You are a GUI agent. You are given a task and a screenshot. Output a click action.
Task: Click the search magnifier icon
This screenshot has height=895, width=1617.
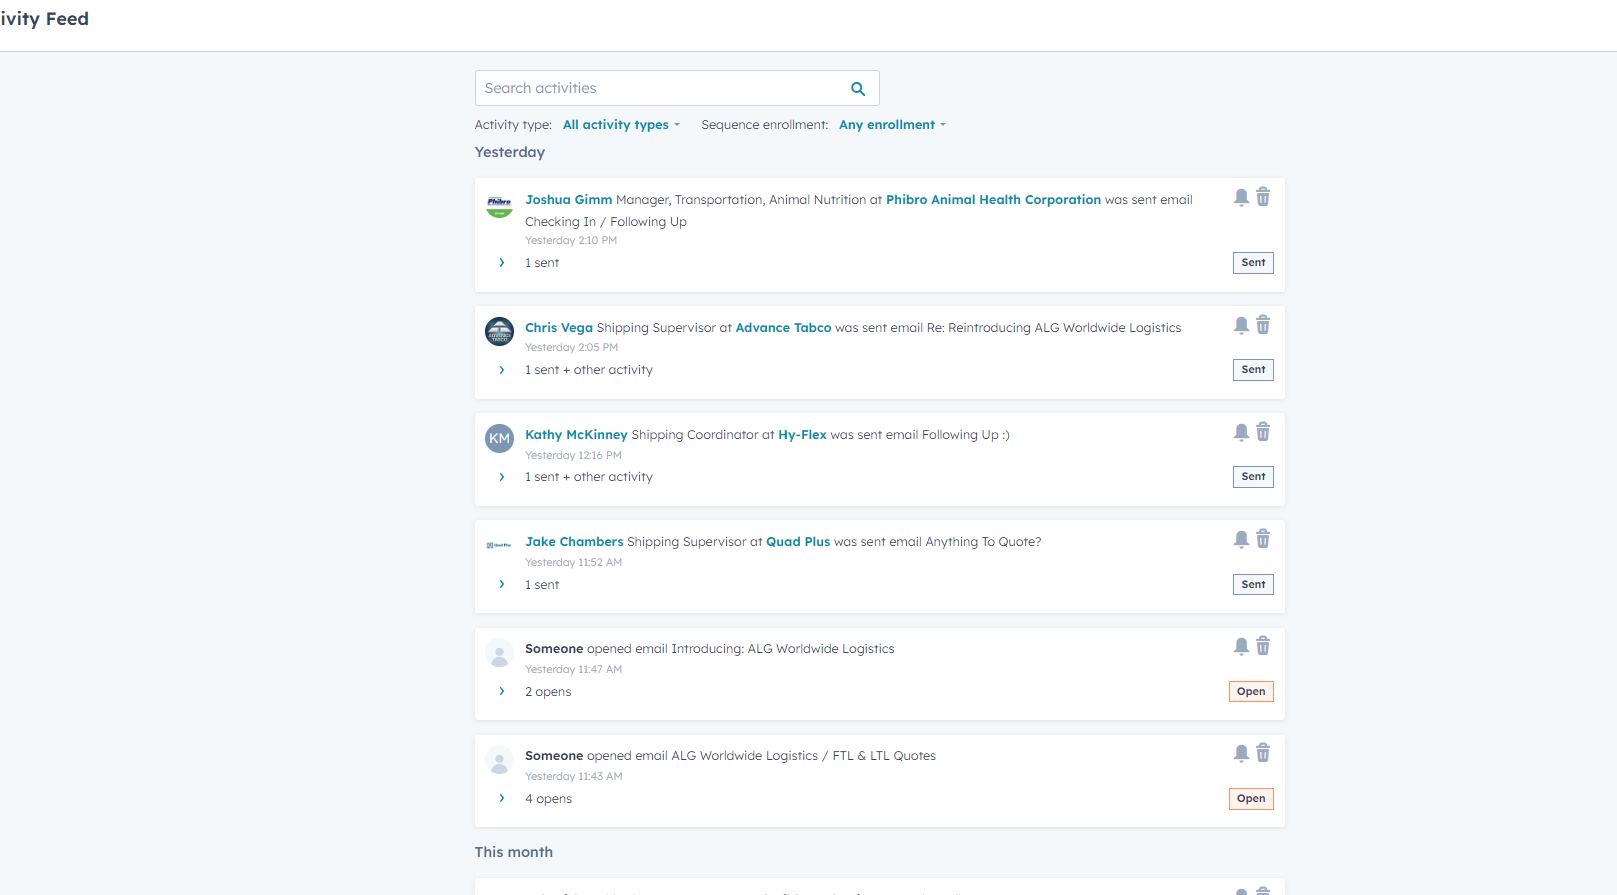coord(858,89)
